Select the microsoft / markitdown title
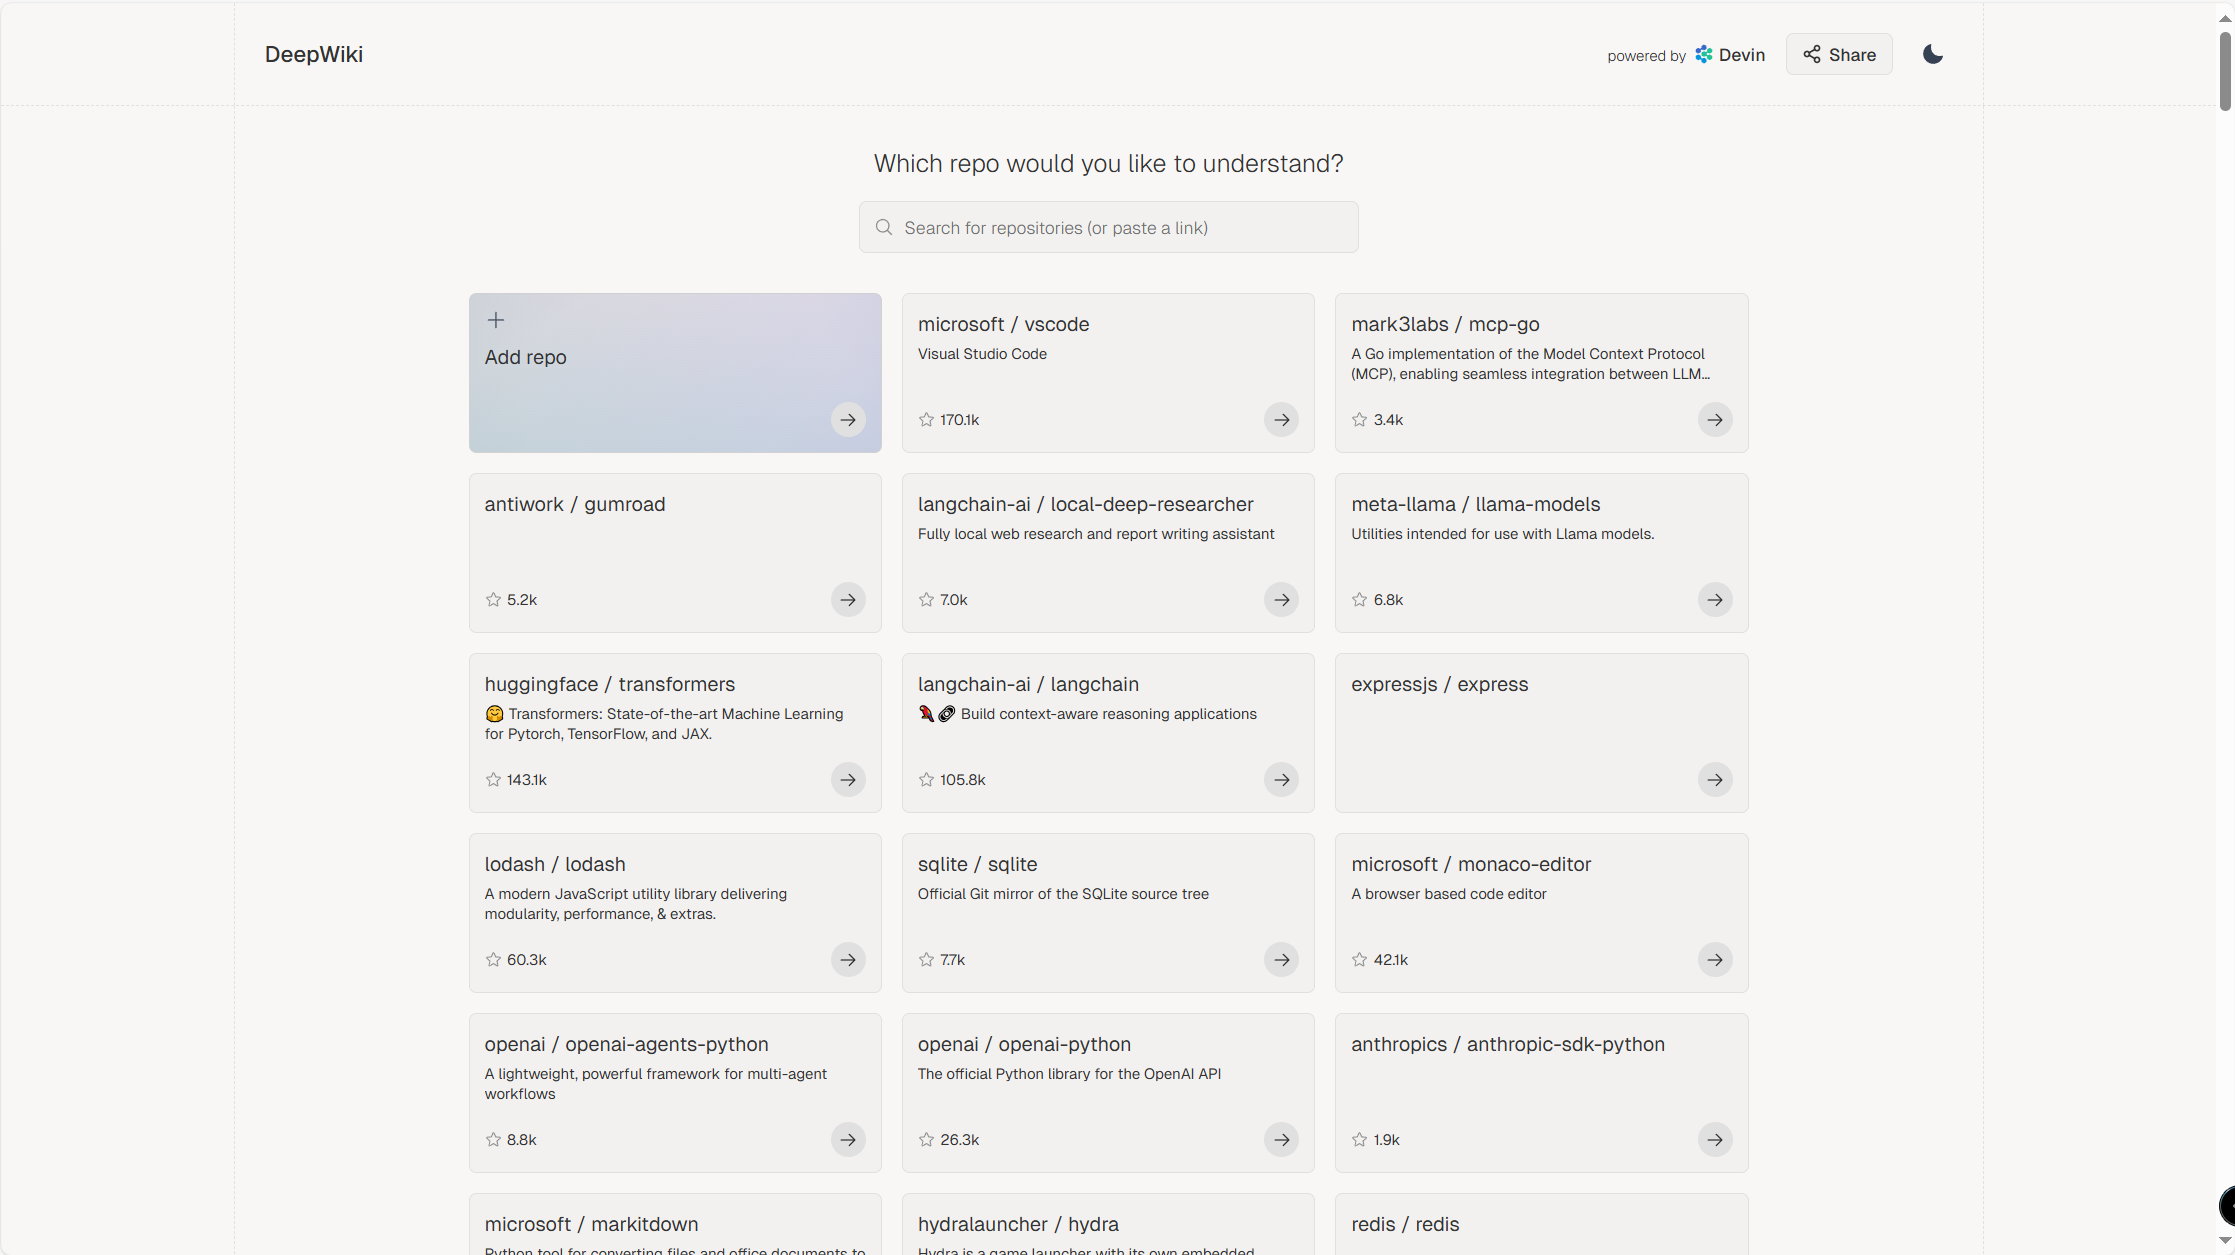The width and height of the screenshot is (2235, 1255). click(591, 1224)
